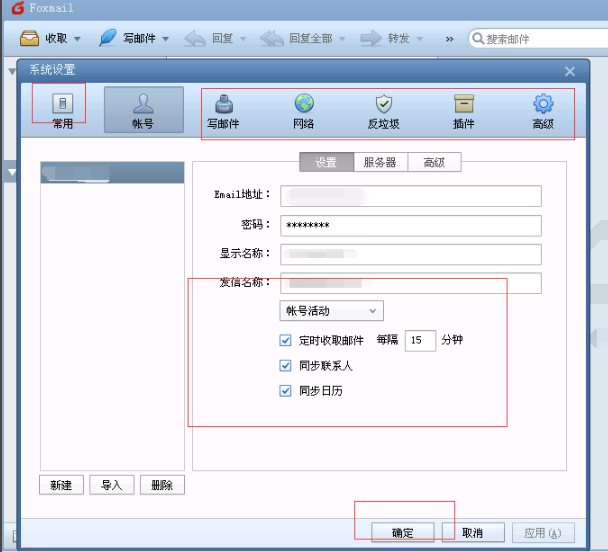The image size is (608, 552).
Task: Expand the 帐号活动 dropdown
Action: click(331, 311)
